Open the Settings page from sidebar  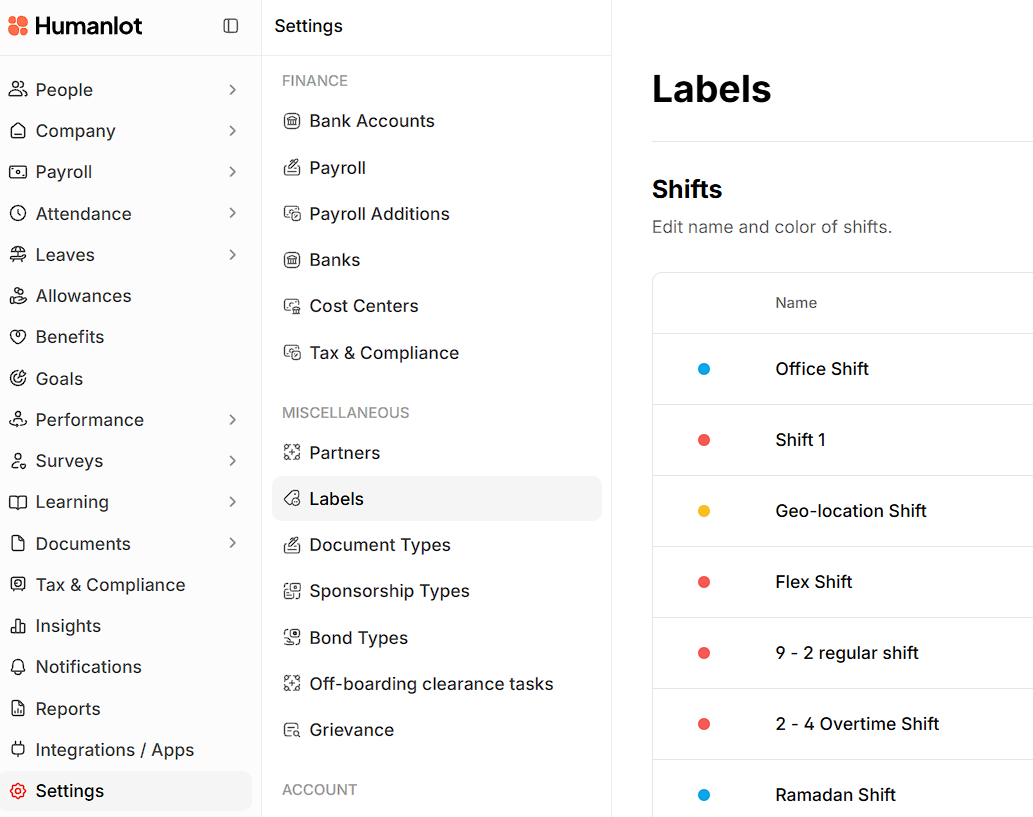pos(126,791)
